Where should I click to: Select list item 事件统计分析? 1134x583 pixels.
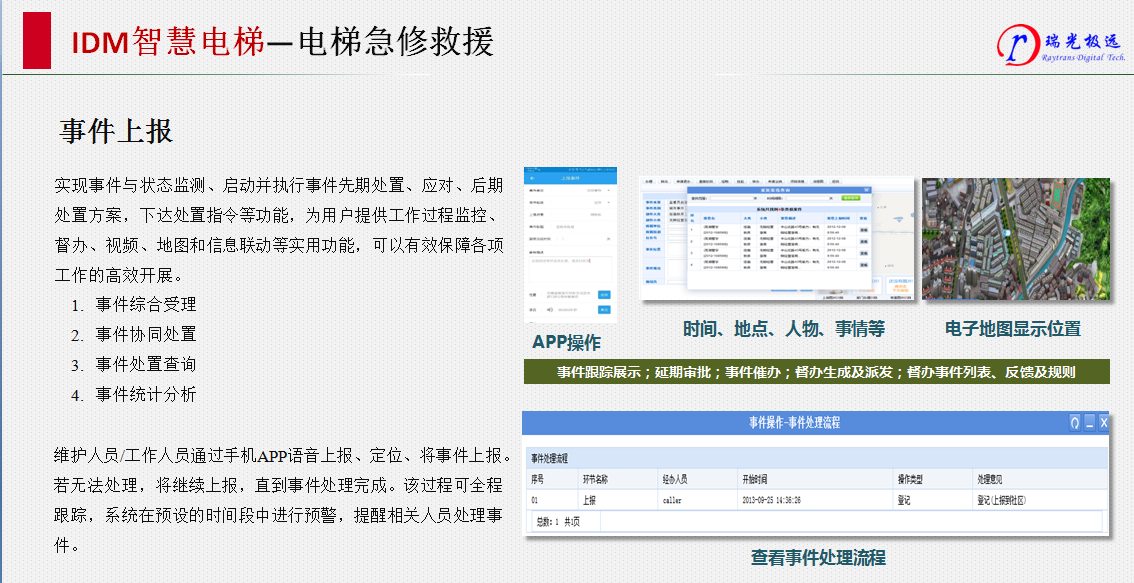146,394
